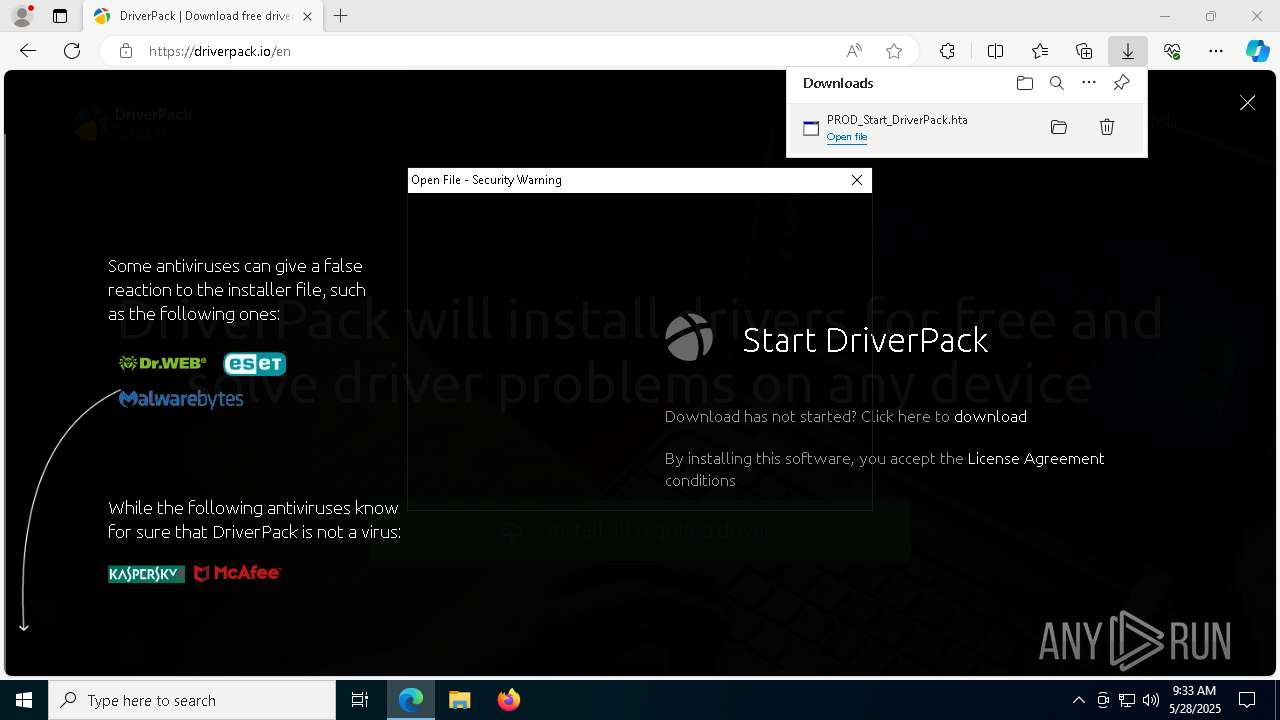Open More options in Downloads panel

click(x=1089, y=83)
